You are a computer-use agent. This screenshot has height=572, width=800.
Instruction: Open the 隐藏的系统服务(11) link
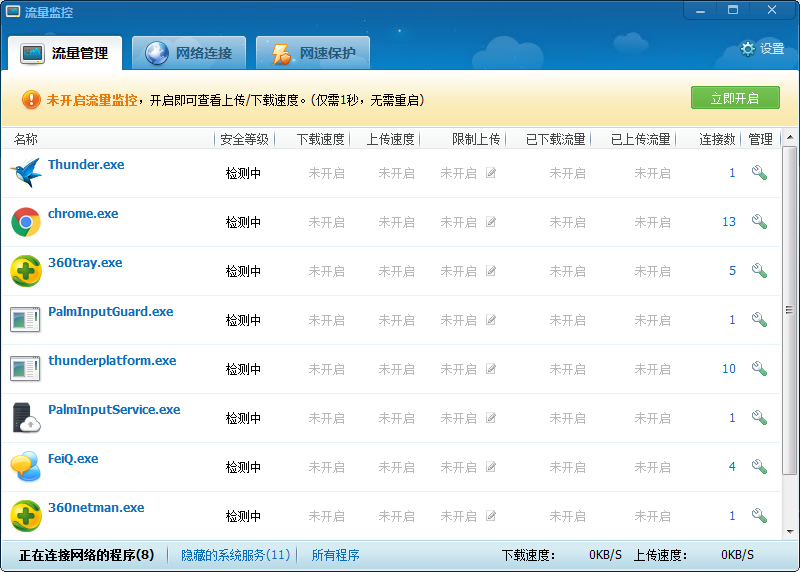(235, 555)
